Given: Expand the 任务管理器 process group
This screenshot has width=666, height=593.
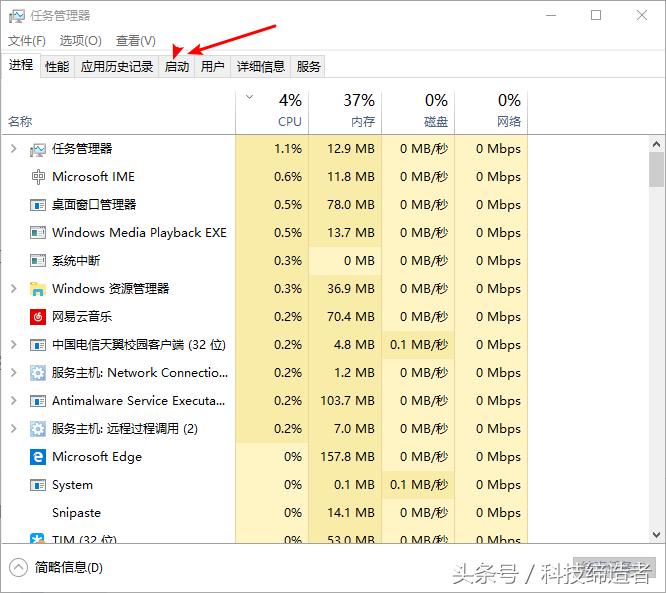Looking at the screenshot, I should pyautogui.click(x=14, y=149).
